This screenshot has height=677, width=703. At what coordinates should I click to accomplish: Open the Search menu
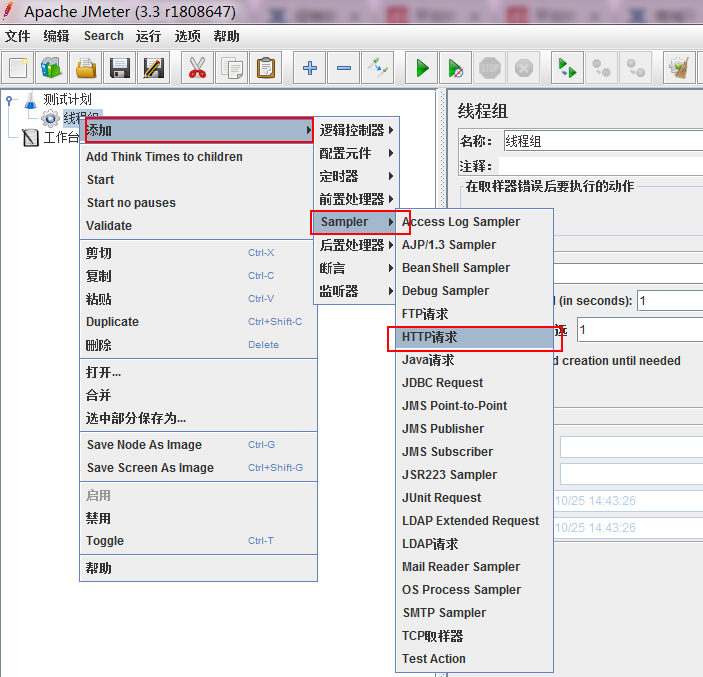pos(104,36)
